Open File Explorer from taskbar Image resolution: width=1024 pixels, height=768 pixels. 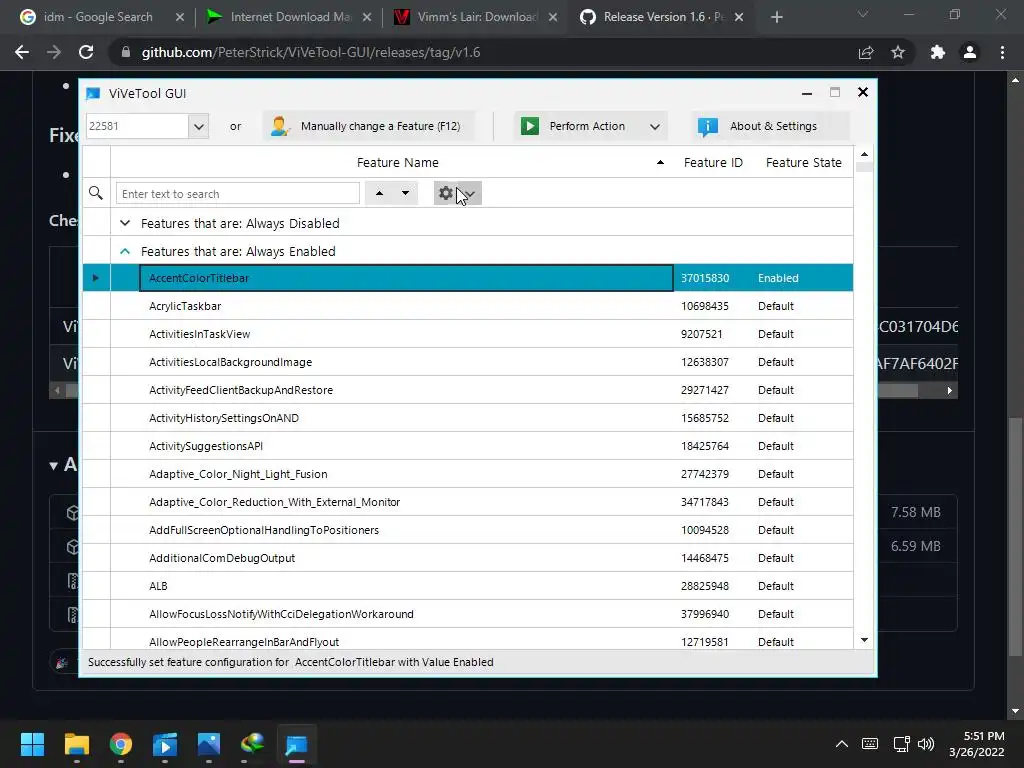pos(76,744)
